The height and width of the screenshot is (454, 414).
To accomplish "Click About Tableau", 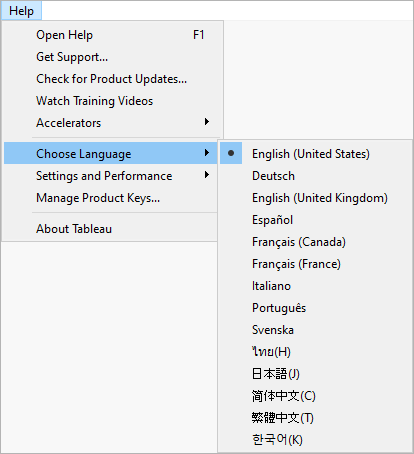I will click(110, 229).
